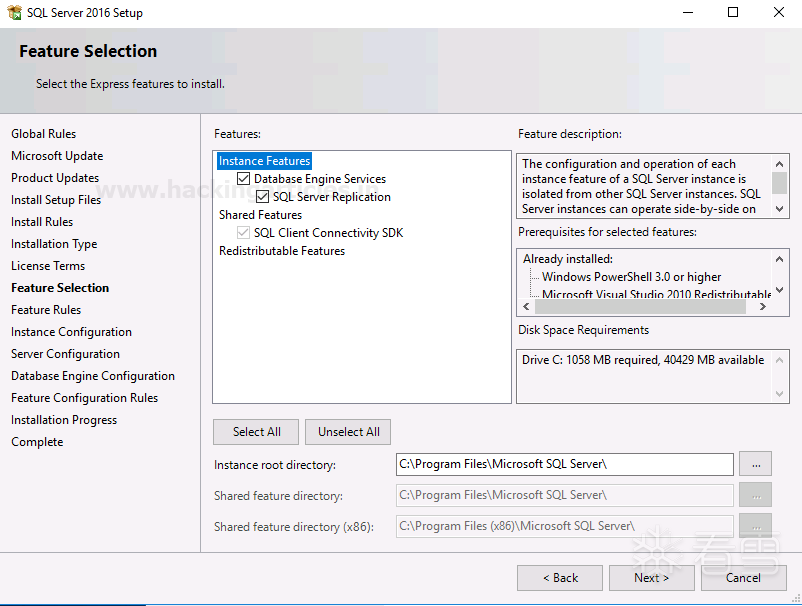Go Back to previous setup step
The image size is (802, 606).
click(x=560, y=578)
